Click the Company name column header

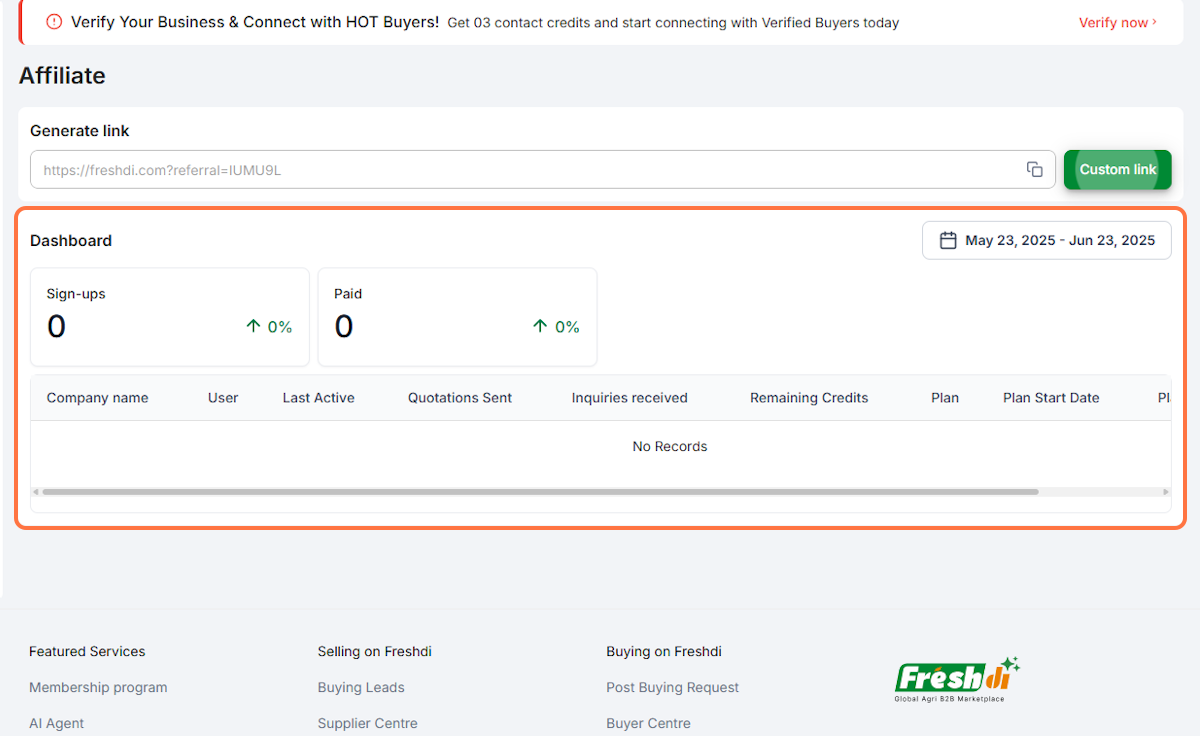pos(97,398)
